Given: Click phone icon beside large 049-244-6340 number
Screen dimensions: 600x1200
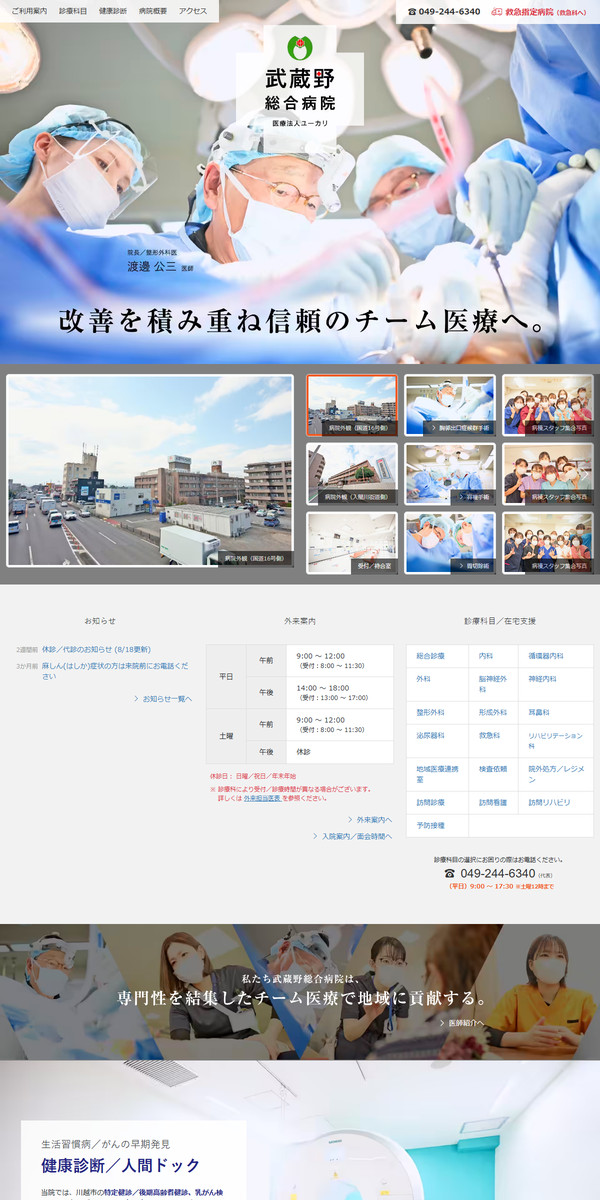Looking at the screenshot, I should point(450,874).
